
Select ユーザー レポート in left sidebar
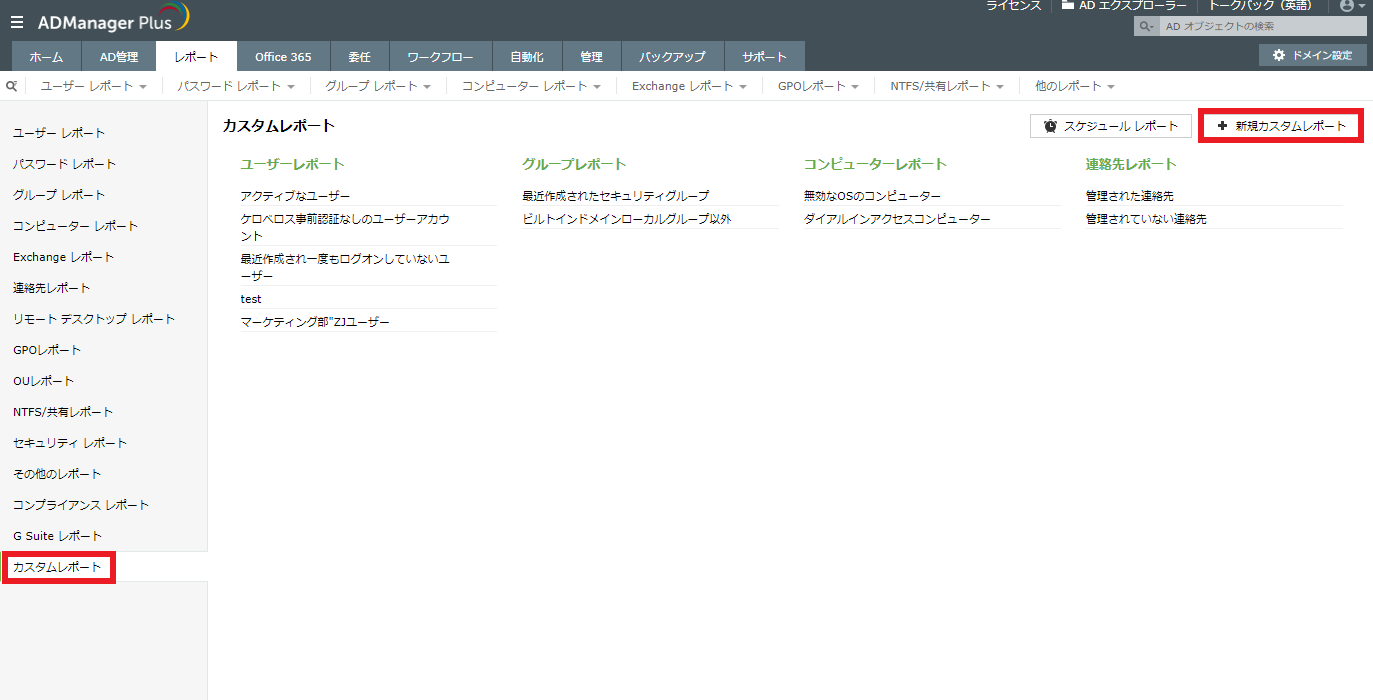[59, 133]
